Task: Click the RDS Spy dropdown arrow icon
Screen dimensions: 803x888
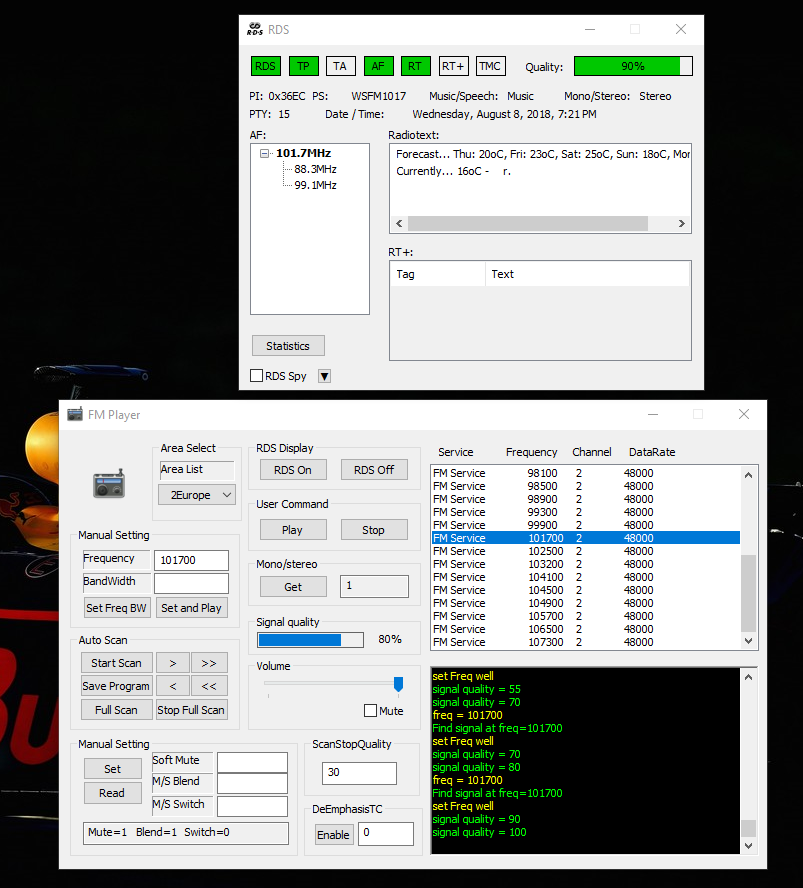Action: click(324, 376)
